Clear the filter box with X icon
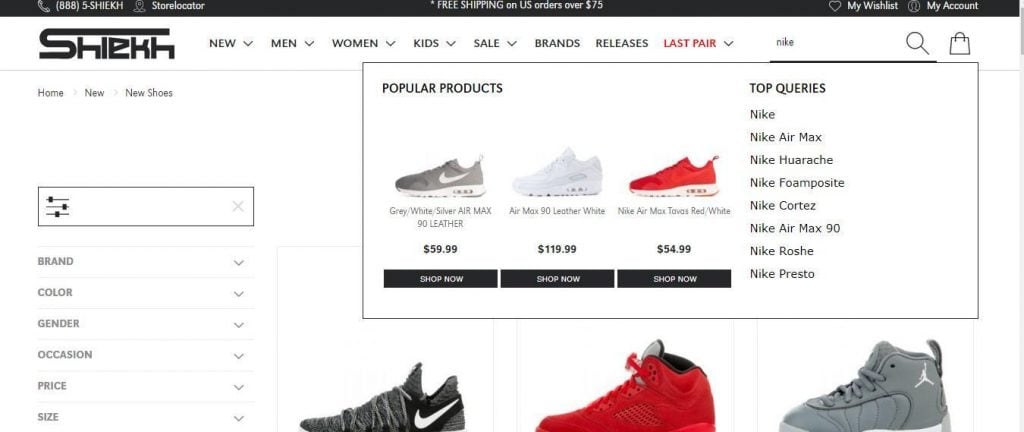1024x432 pixels. 238,207
